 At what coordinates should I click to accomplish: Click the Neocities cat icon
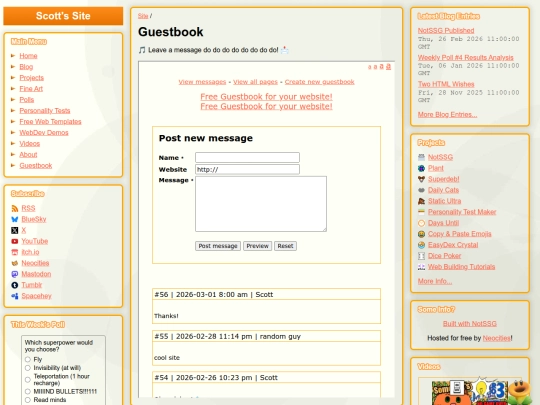click(x=14, y=263)
